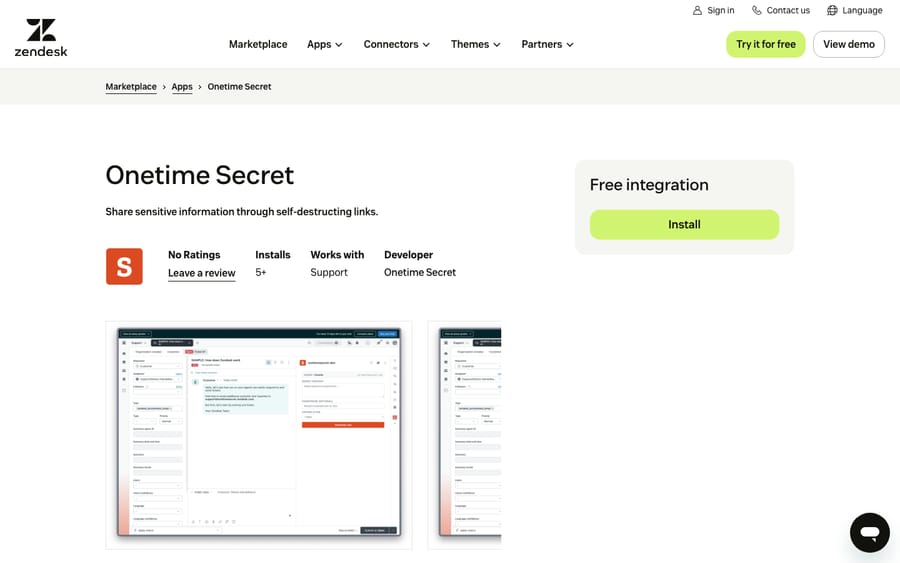Click the Zendesk logo
The height and width of the screenshot is (563, 900).
pos(41,38)
